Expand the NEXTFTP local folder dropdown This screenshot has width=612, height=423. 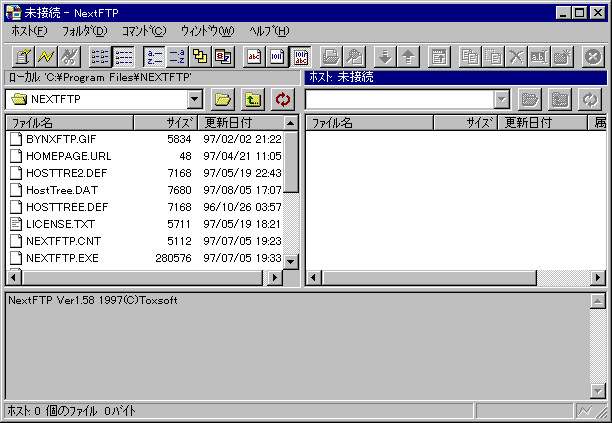pyautogui.click(x=194, y=100)
